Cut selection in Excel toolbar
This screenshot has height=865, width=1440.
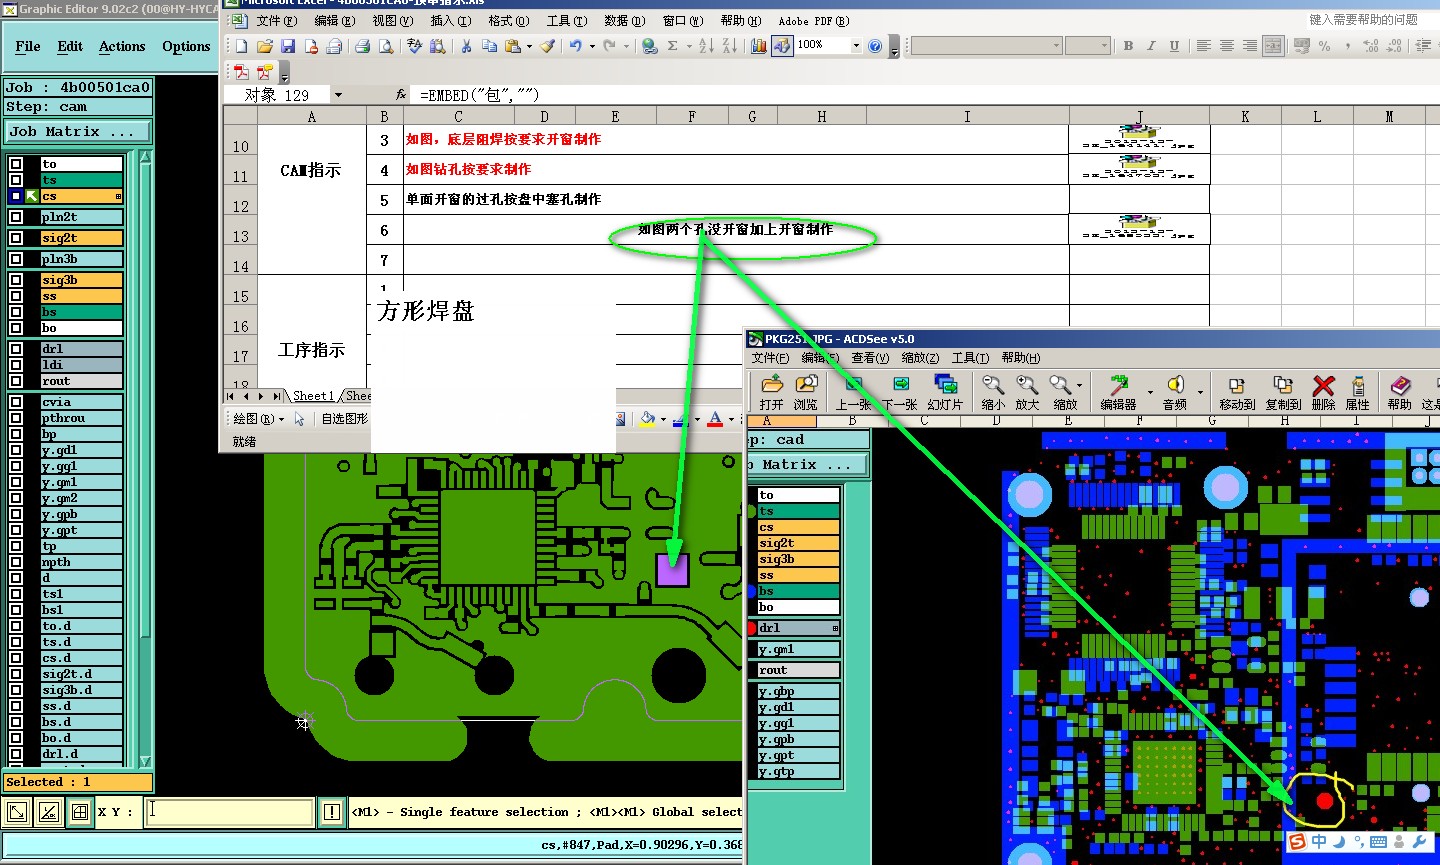click(466, 46)
